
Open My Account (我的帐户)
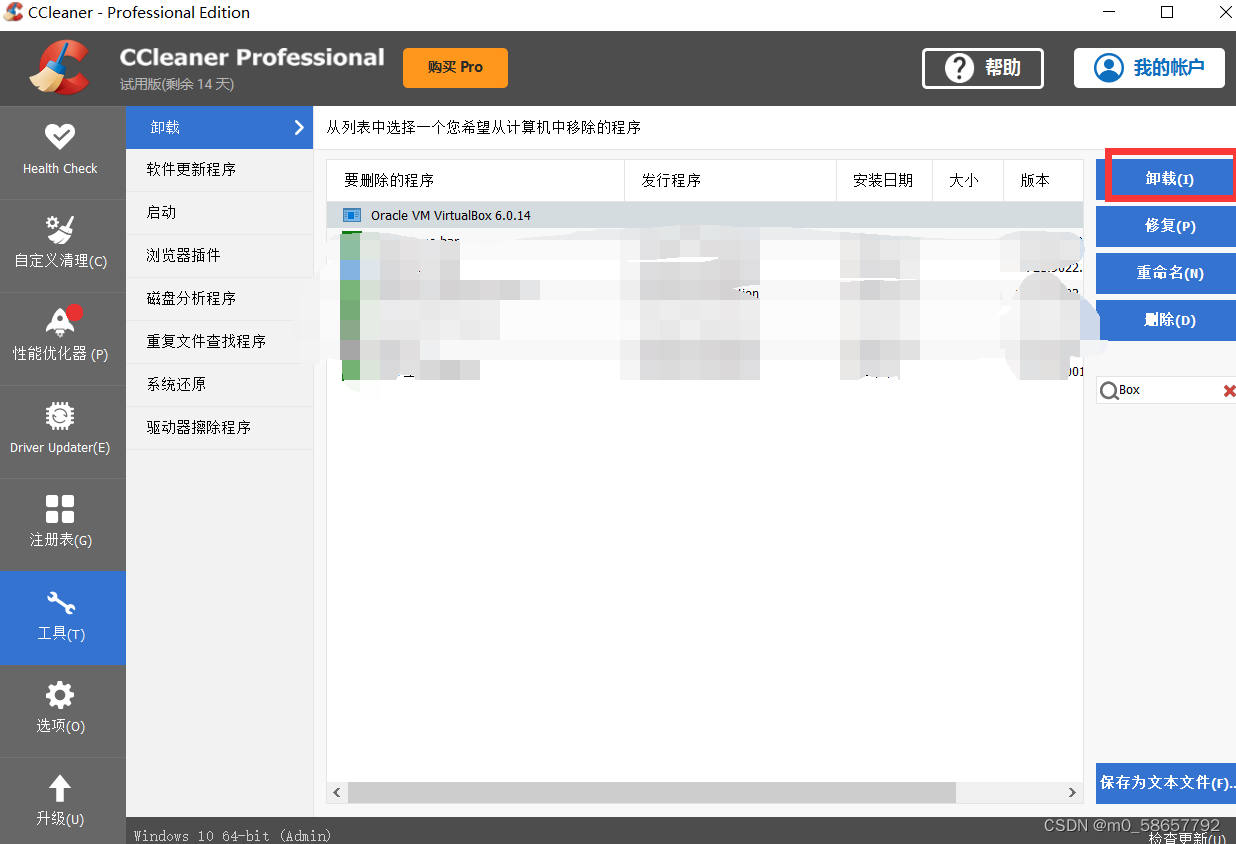click(x=1149, y=68)
